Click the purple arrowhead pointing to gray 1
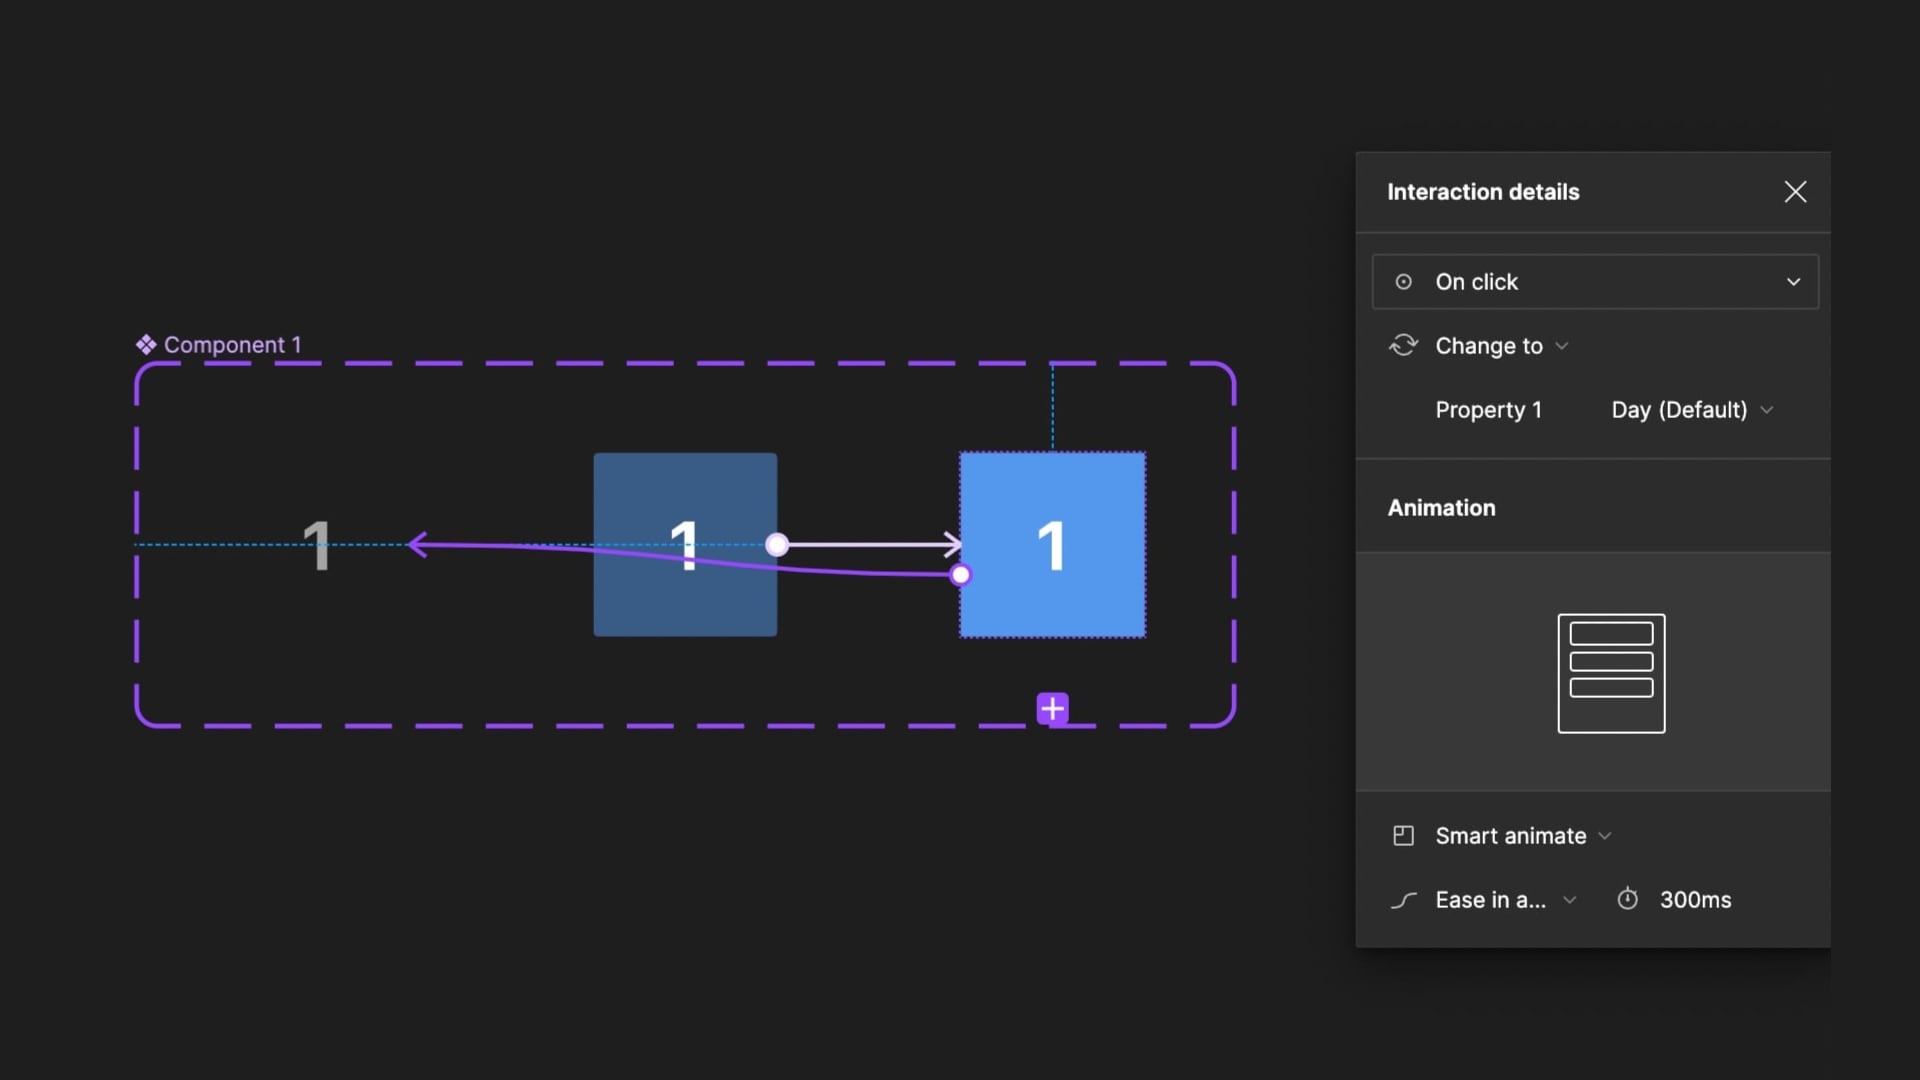 coord(418,545)
